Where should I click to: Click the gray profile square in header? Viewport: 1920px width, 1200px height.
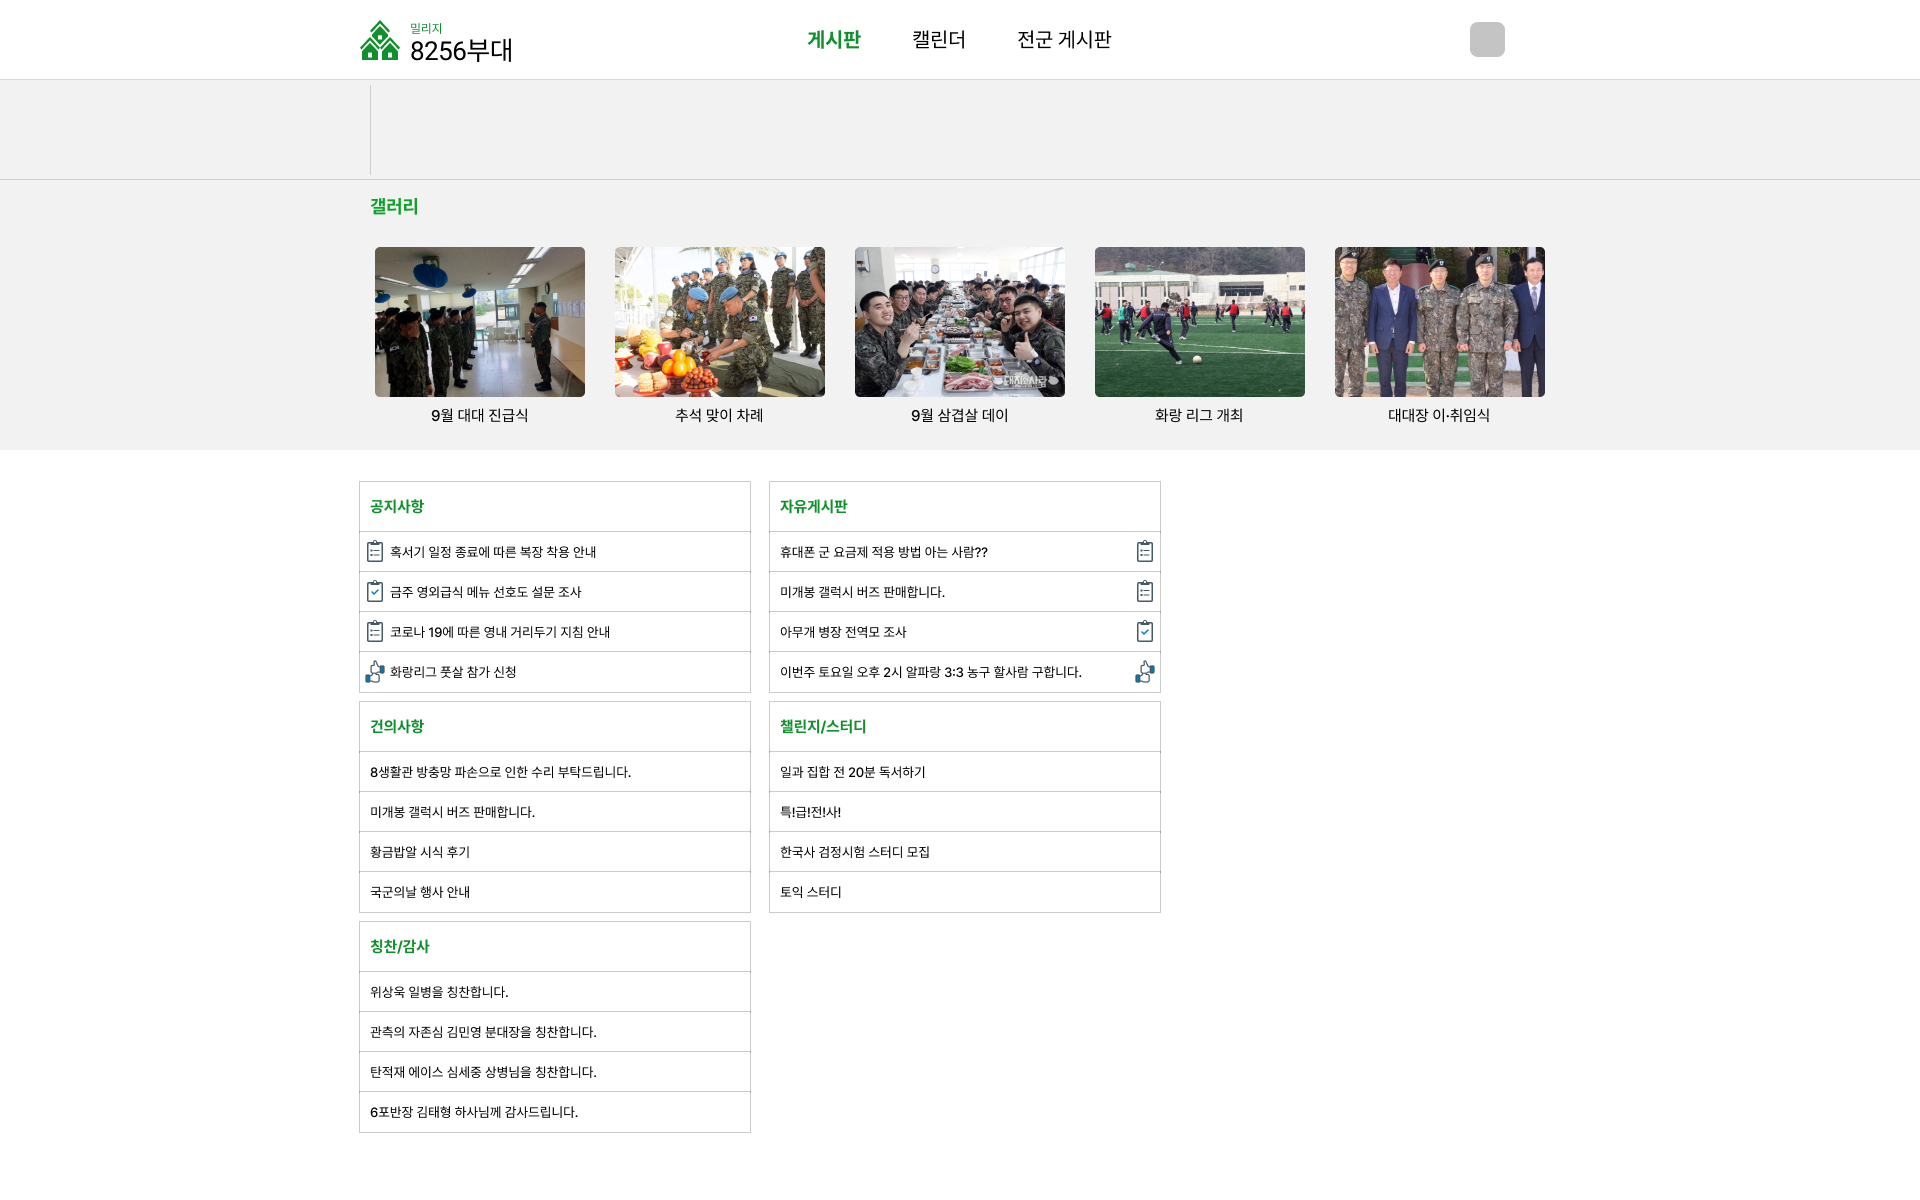click(x=1487, y=40)
